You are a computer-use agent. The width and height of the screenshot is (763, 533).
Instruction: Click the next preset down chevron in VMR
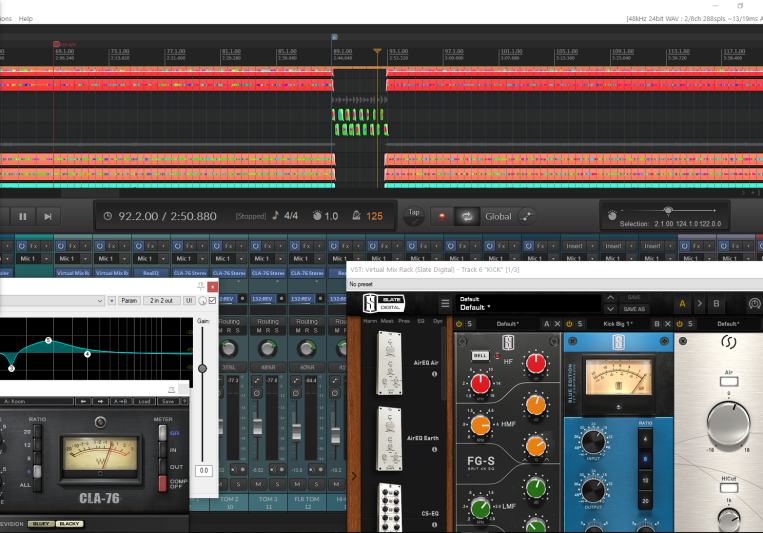point(610,309)
